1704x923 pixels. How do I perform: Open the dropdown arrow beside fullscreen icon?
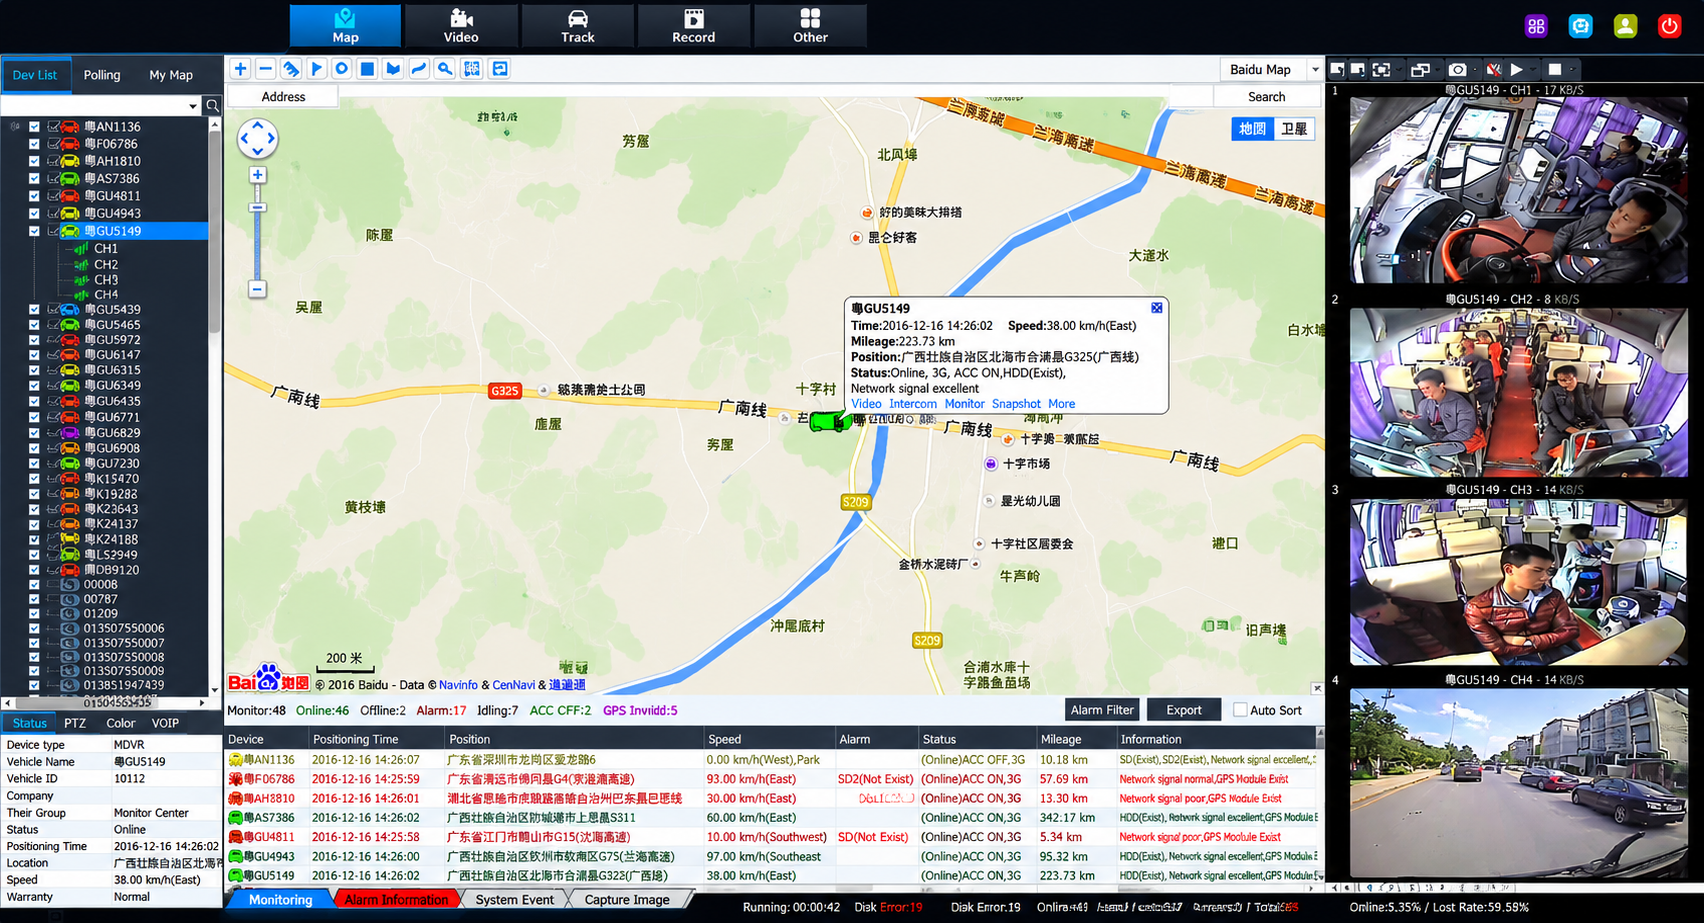[x=1399, y=69]
